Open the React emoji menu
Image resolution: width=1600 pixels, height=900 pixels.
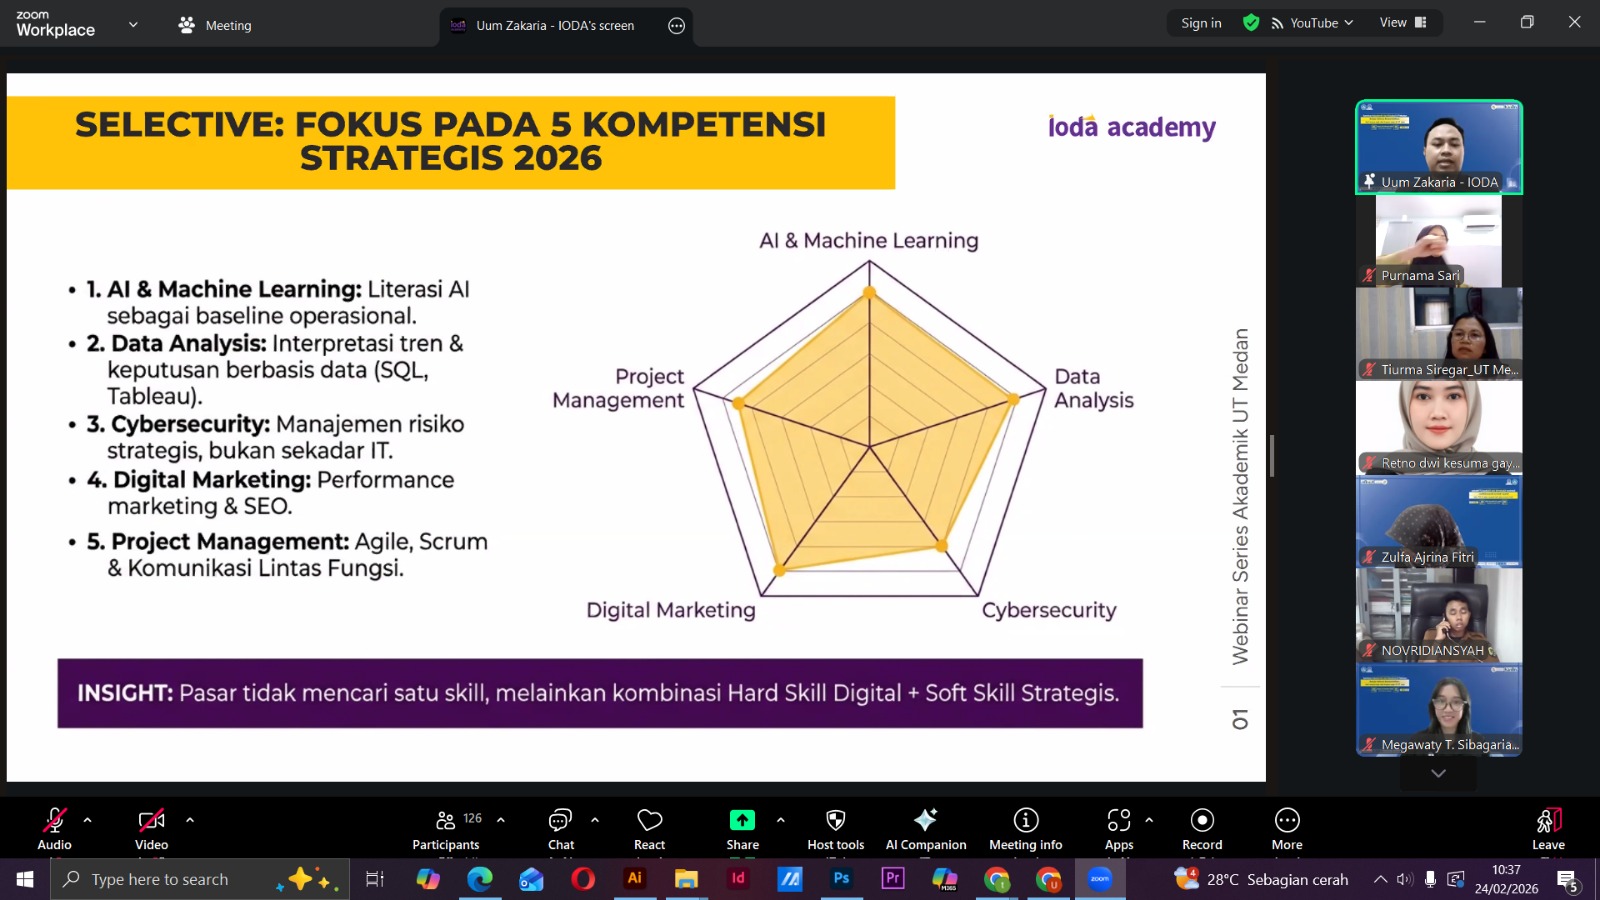pos(649,828)
